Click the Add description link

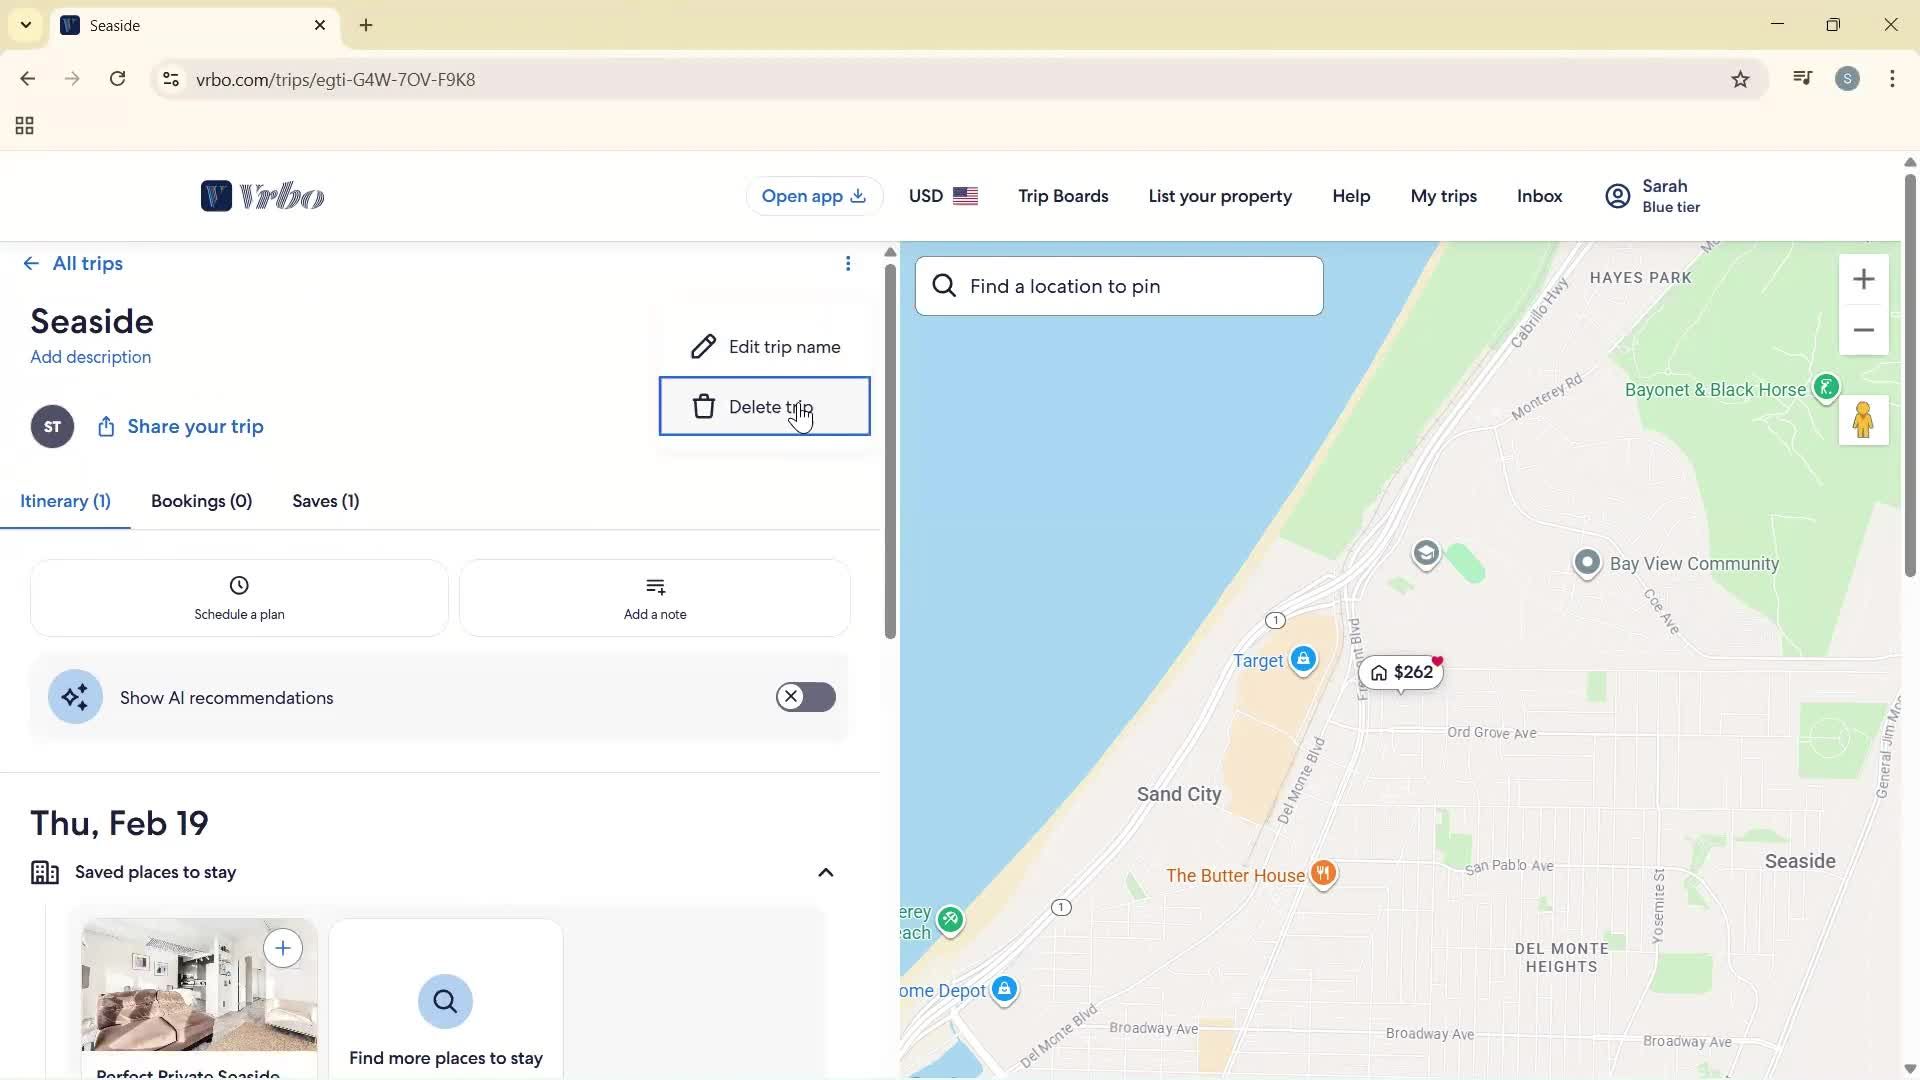(x=90, y=357)
